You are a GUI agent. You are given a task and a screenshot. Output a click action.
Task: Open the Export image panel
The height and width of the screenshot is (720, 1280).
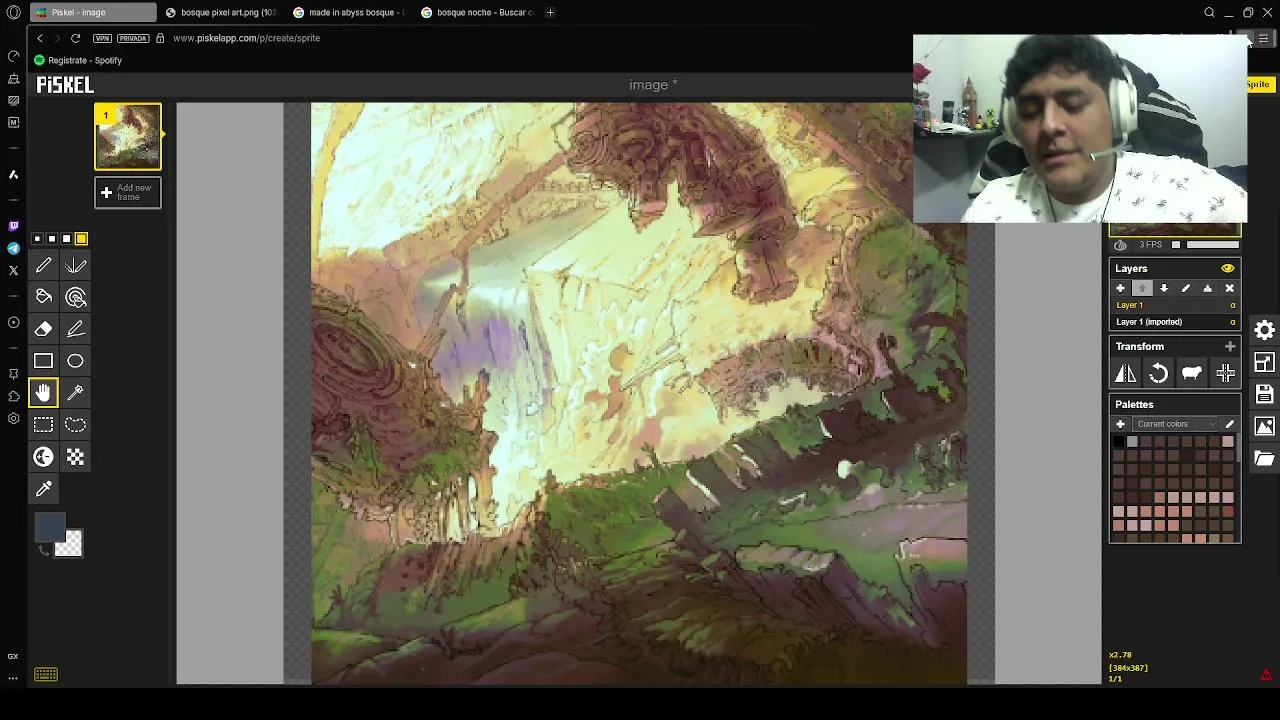click(1265, 426)
